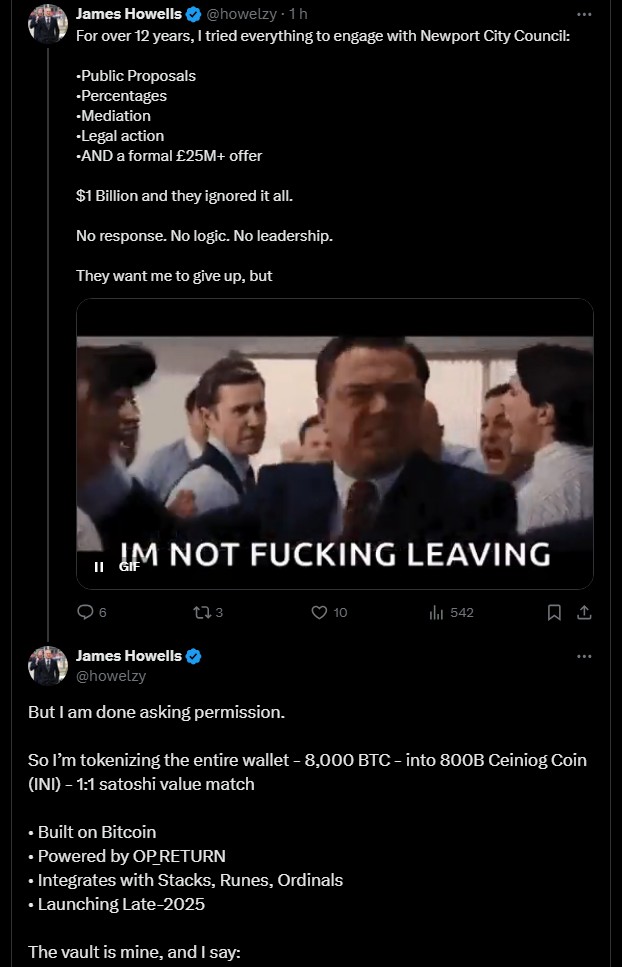Click @howelzy handle in top tweet
The width and height of the screenshot is (622, 967).
click(241, 14)
